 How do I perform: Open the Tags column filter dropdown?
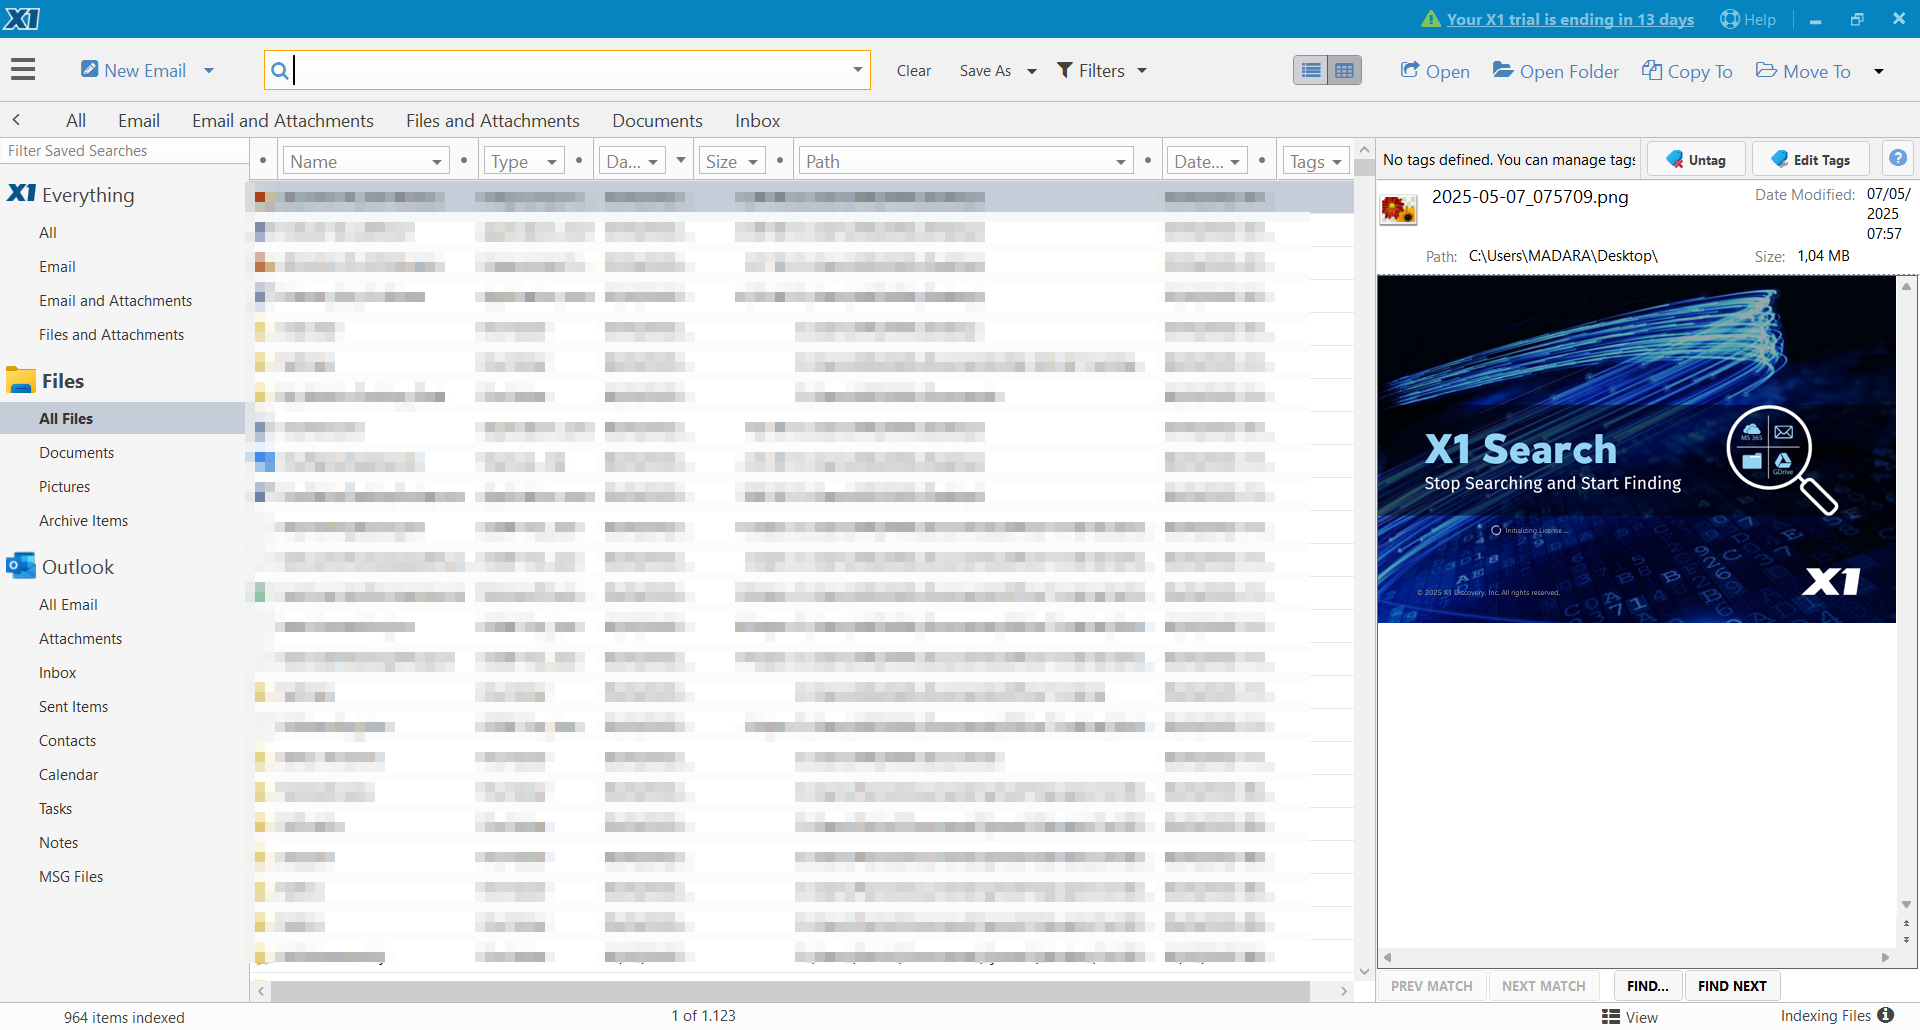point(1337,162)
